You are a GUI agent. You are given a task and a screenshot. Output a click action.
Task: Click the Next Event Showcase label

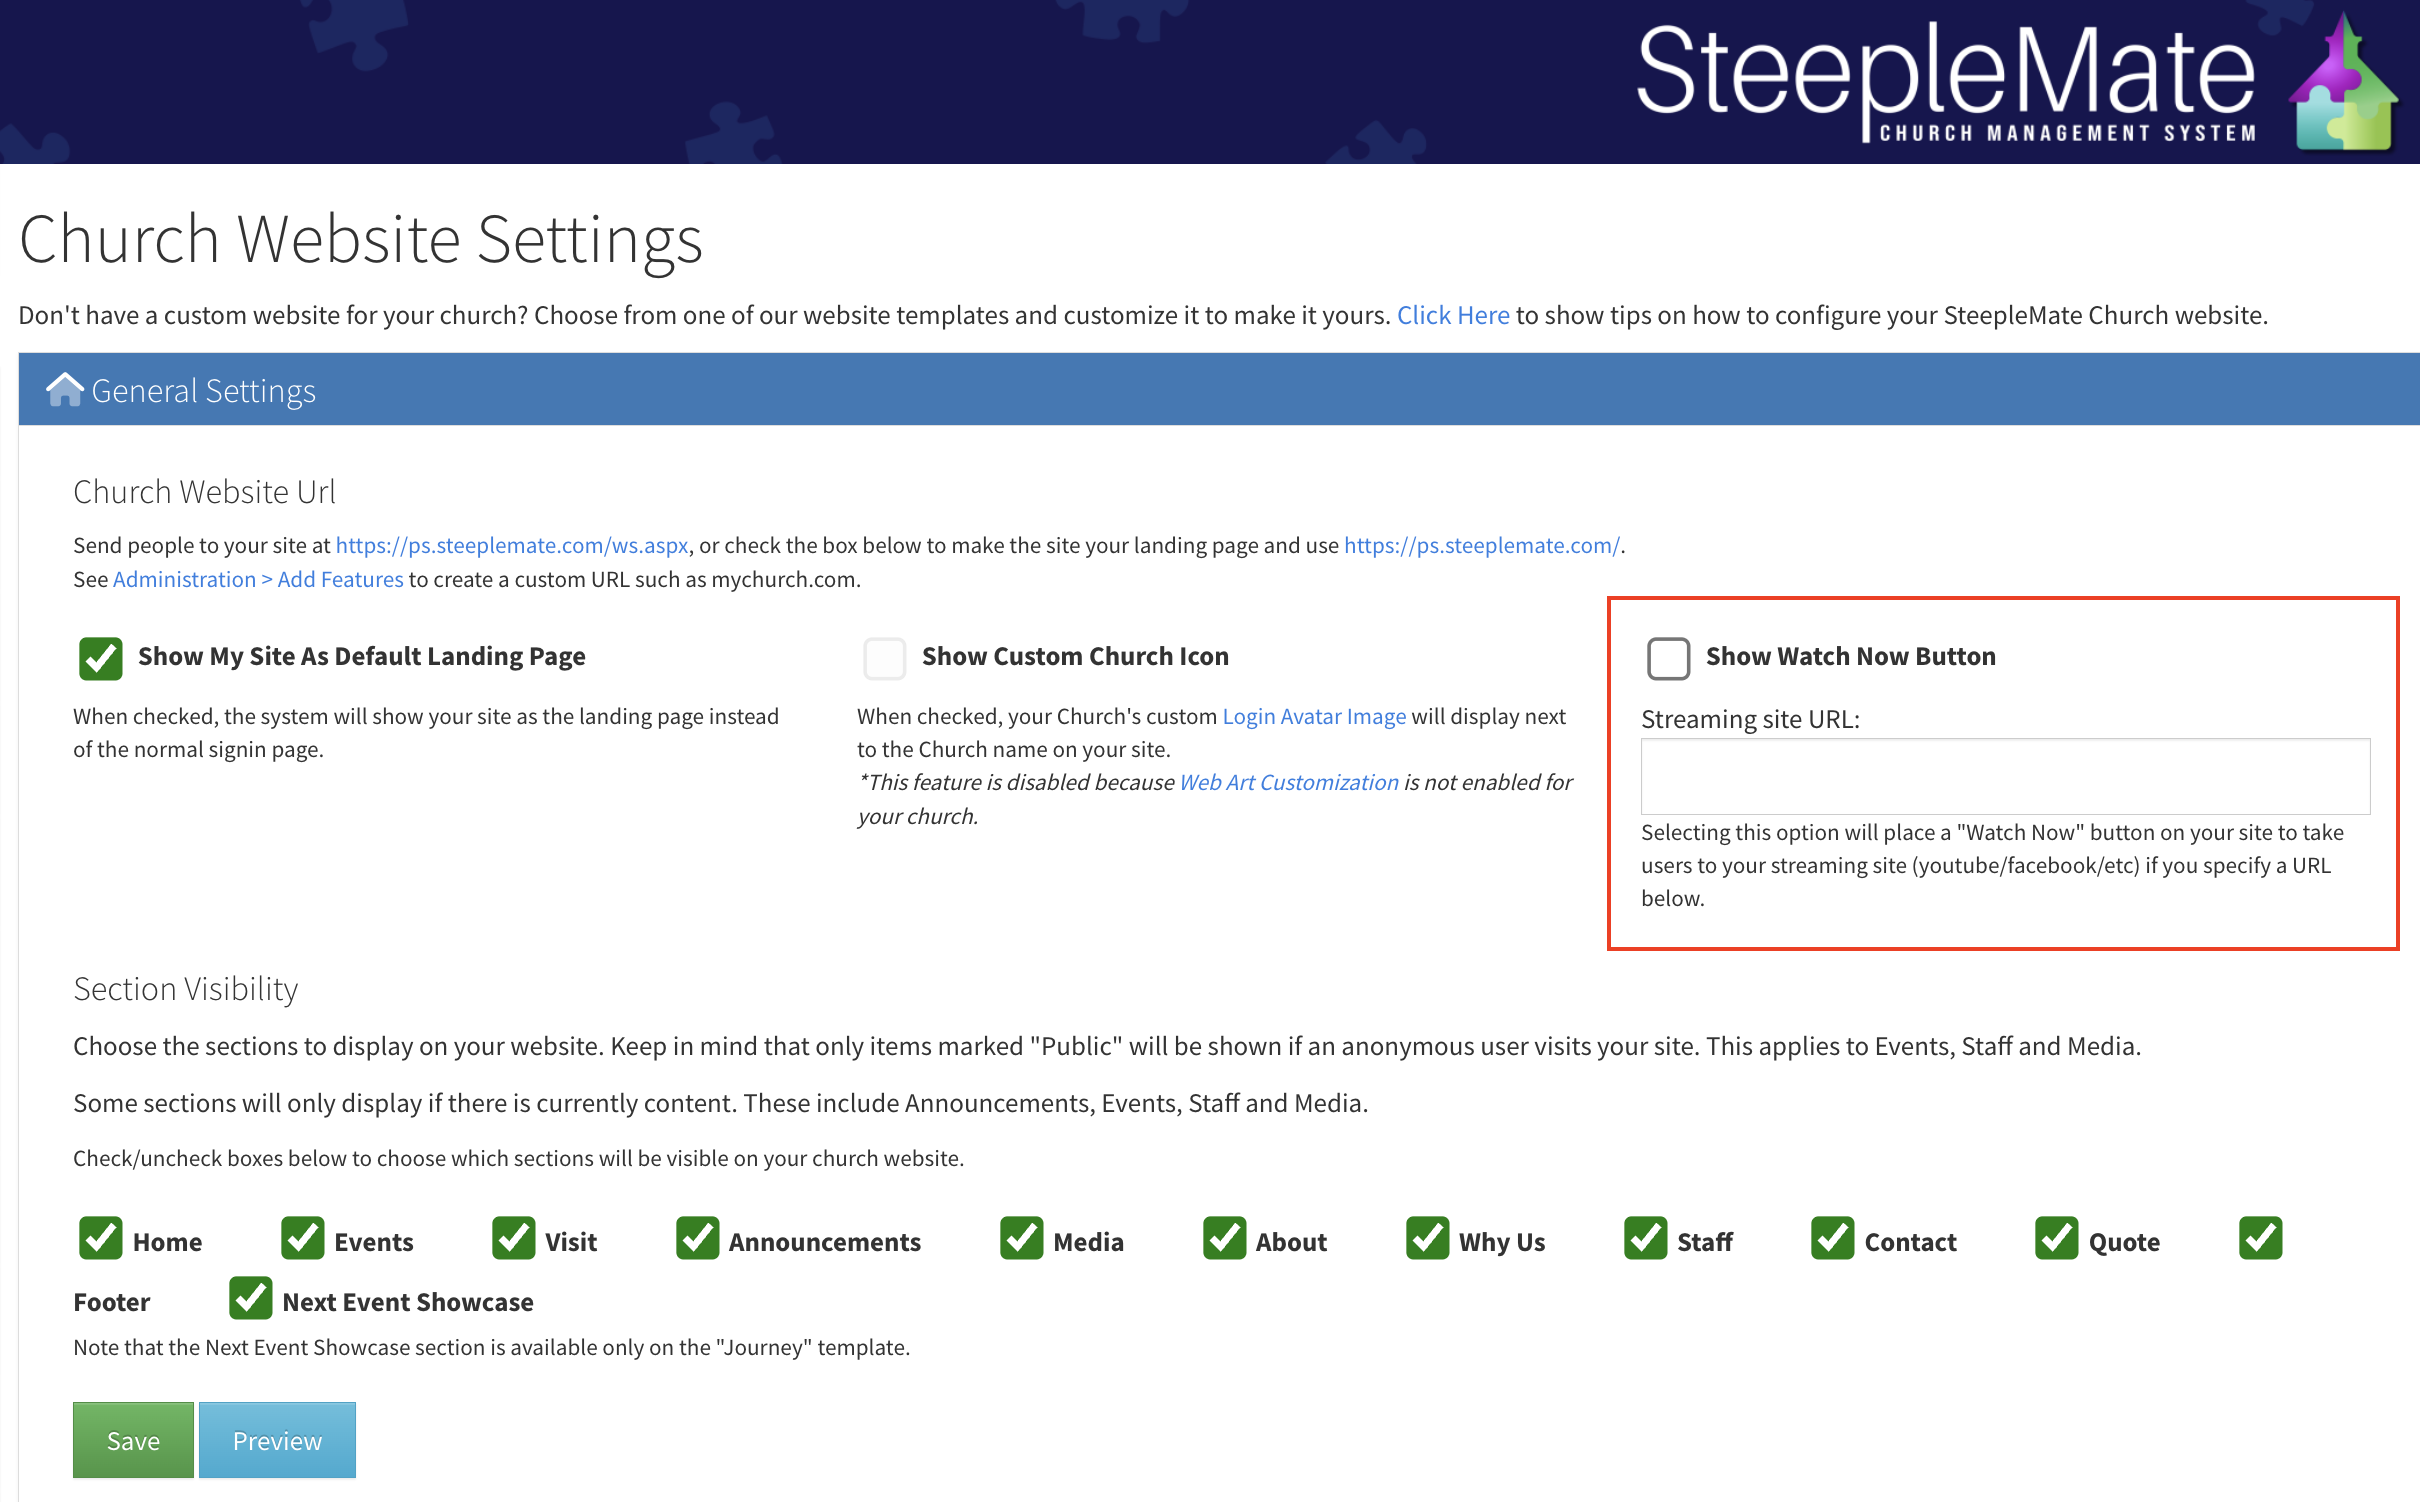[408, 1302]
